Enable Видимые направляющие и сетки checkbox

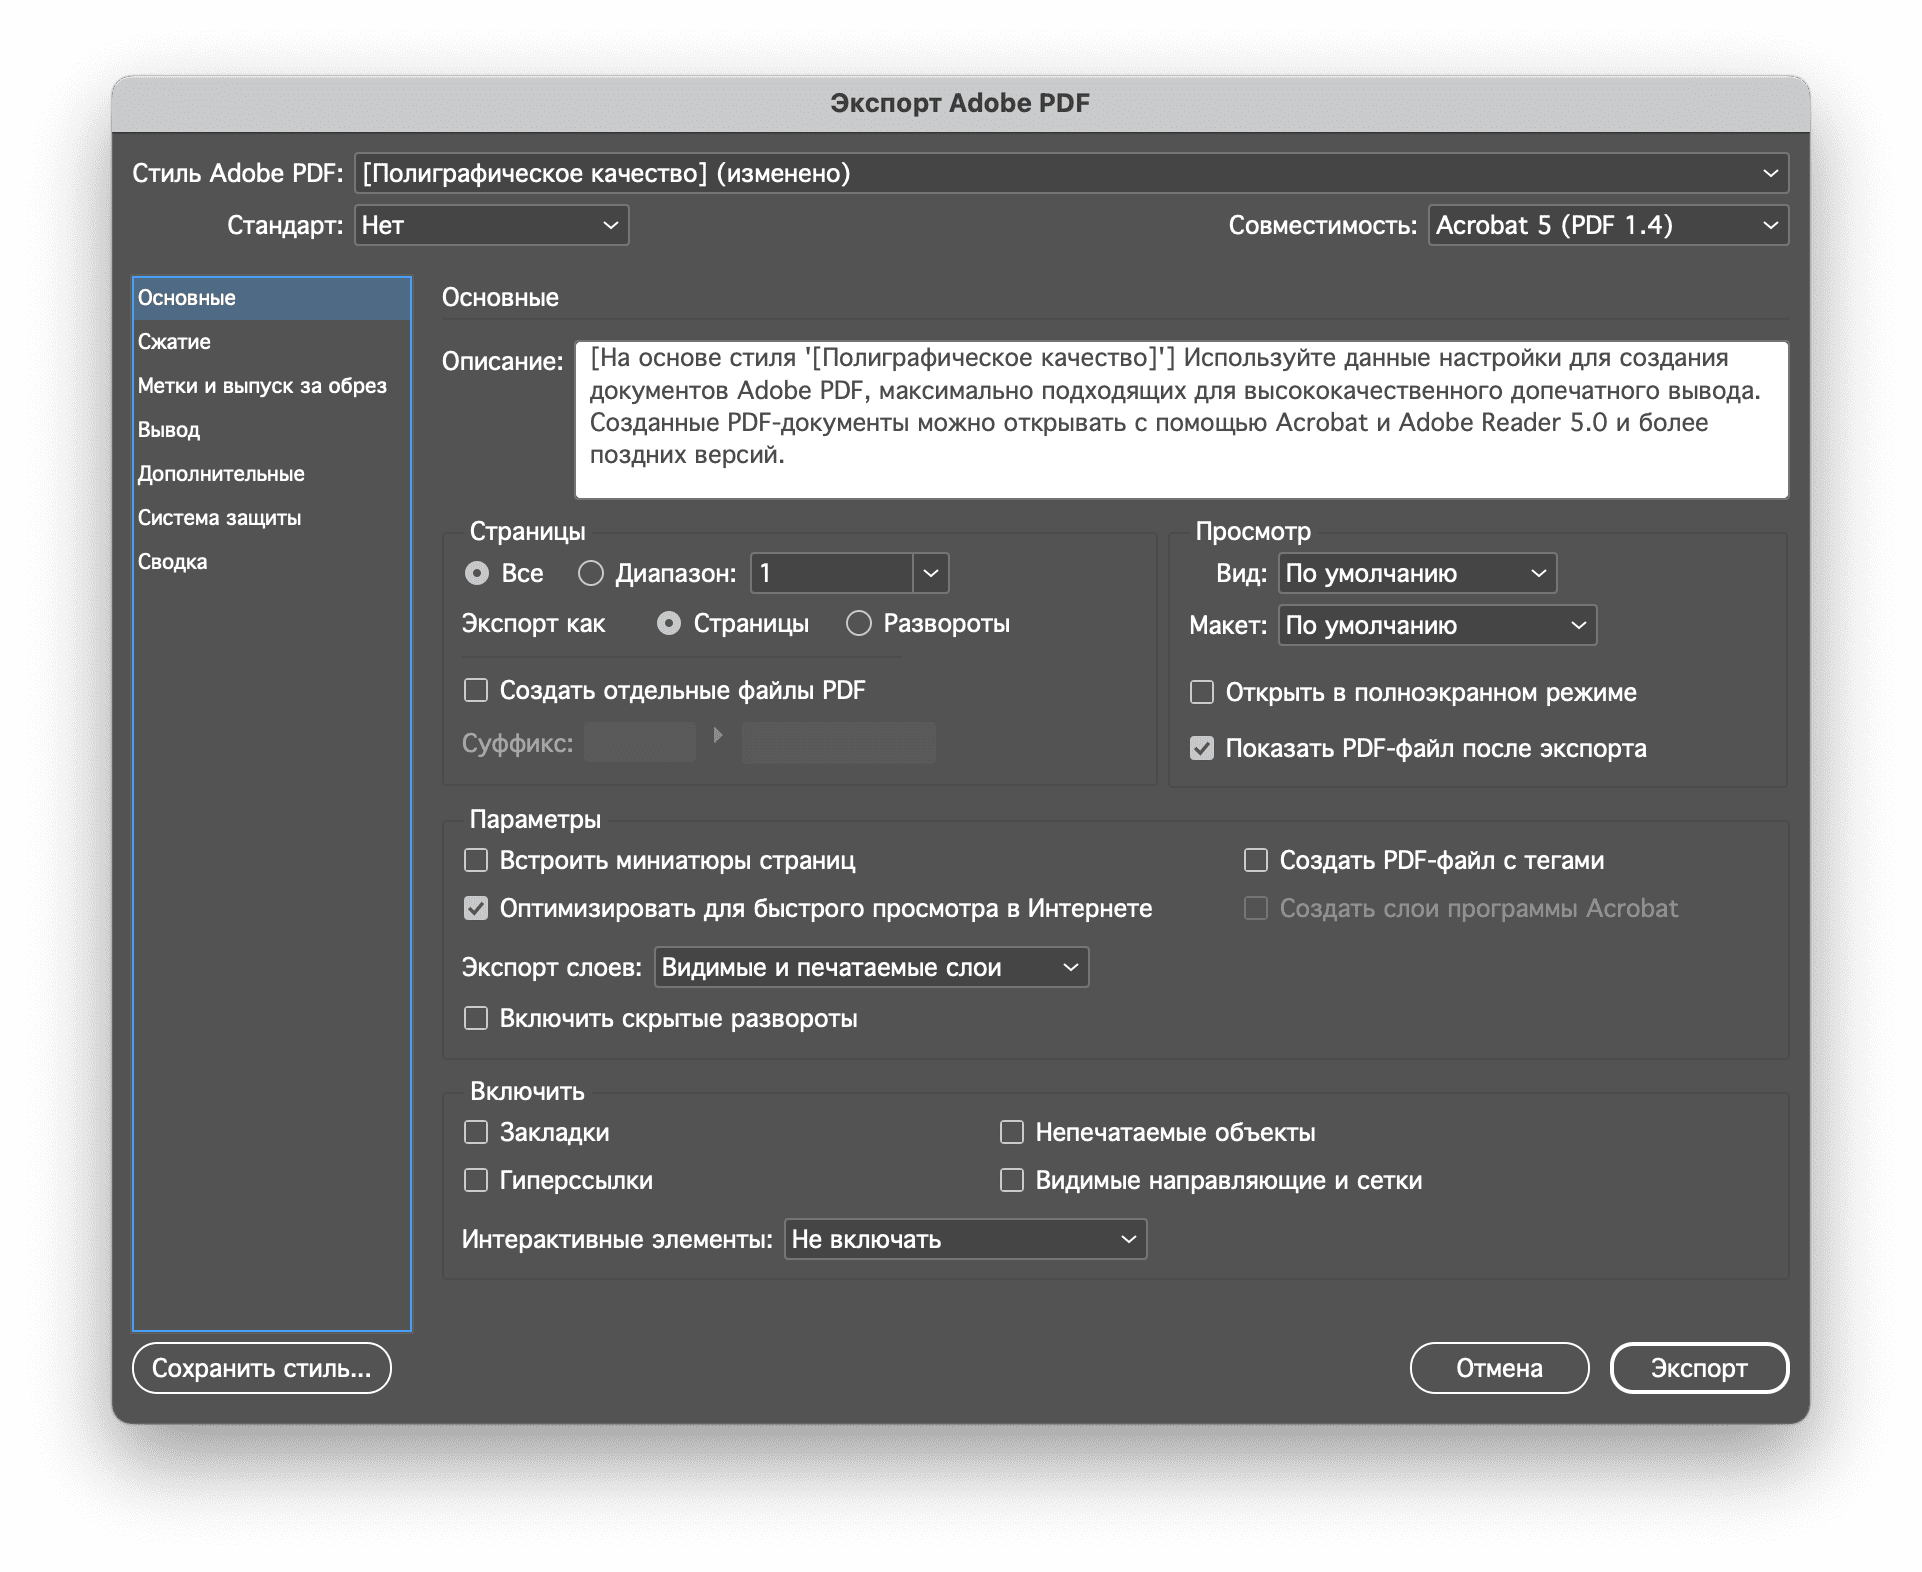pyautogui.click(x=1012, y=1180)
